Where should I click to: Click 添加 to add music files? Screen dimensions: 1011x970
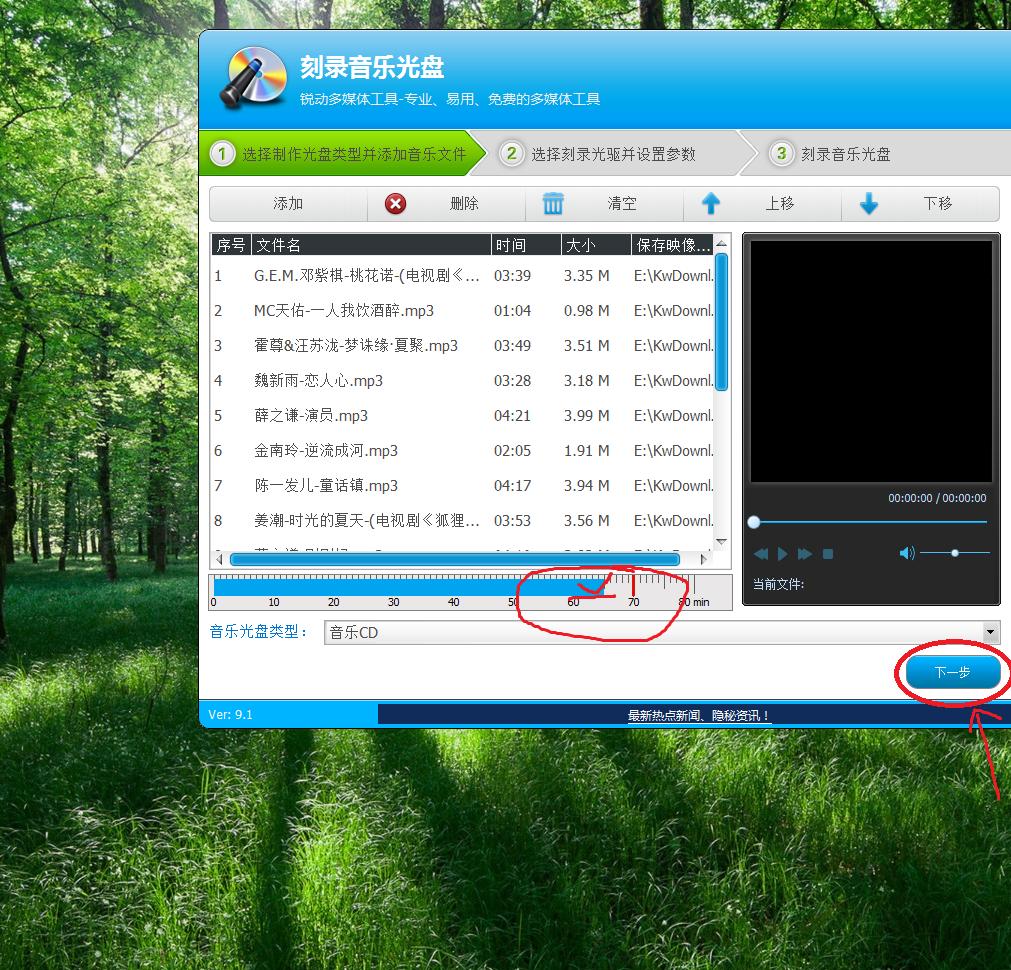288,203
